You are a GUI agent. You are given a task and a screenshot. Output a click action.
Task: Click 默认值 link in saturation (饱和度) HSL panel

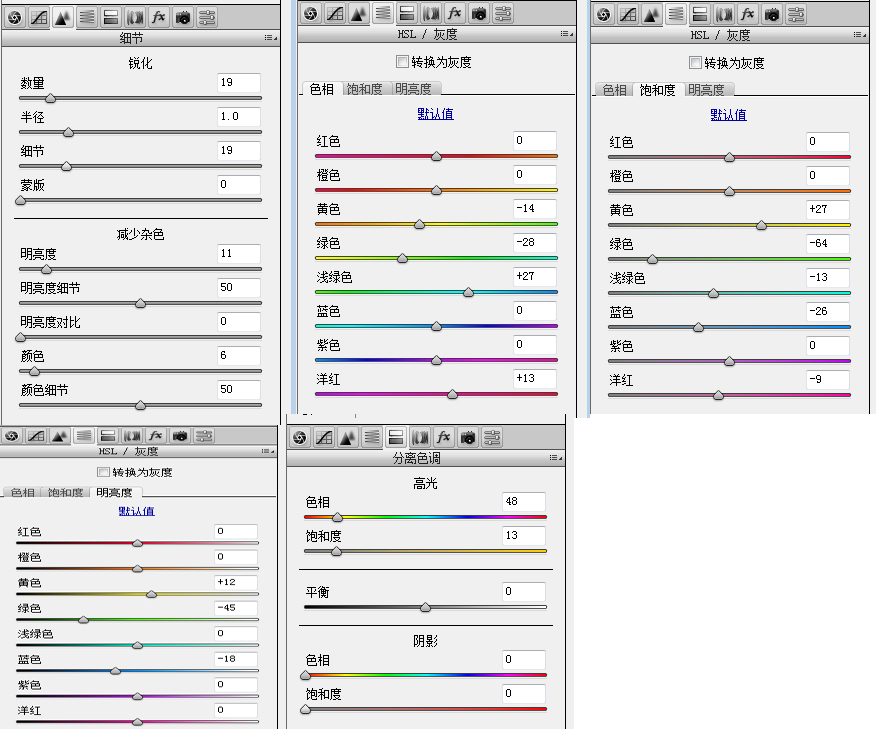click(729, 115)
